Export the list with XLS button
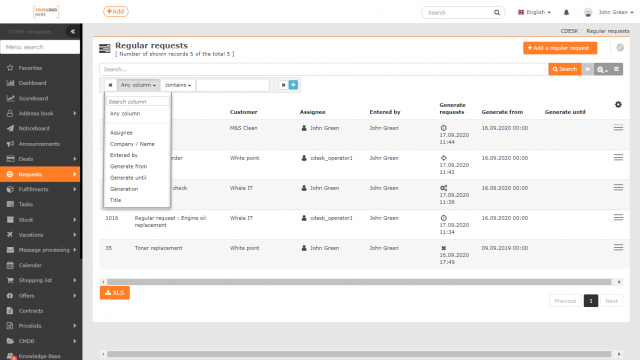 [115, 293]
